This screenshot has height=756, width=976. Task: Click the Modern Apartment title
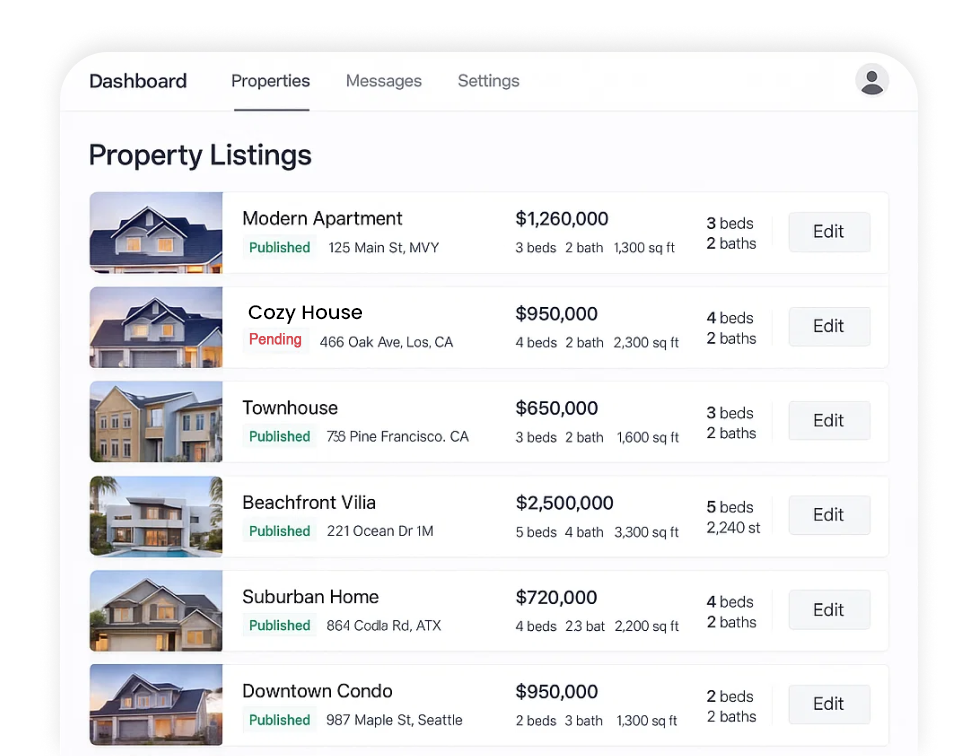(322, 218)
